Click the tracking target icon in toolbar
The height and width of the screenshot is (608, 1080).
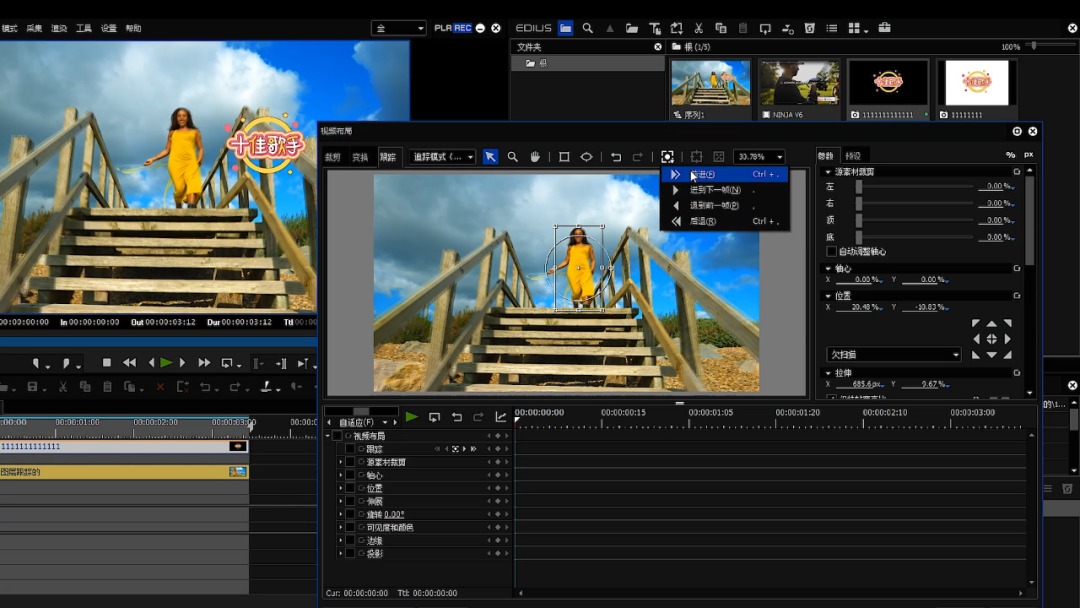click(667, 157)
